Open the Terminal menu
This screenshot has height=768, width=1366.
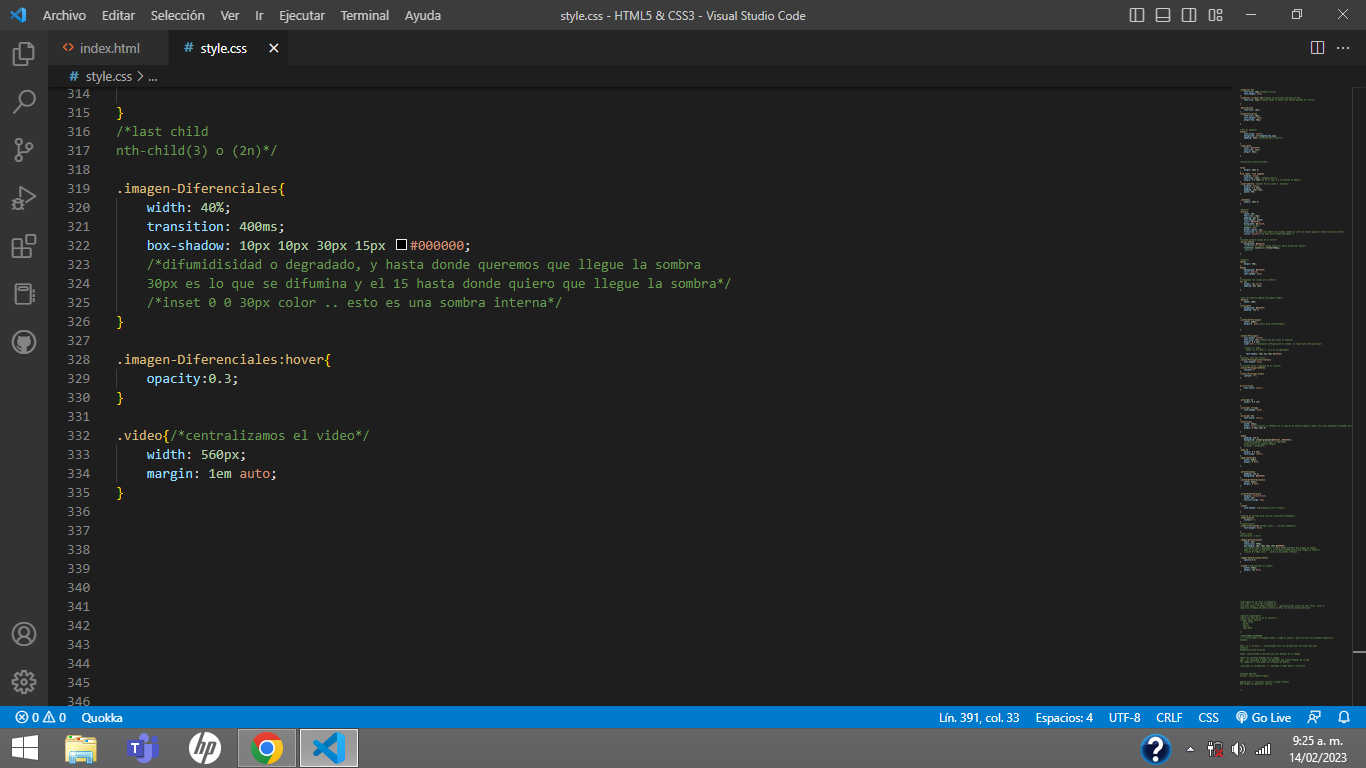click(365, 15)
